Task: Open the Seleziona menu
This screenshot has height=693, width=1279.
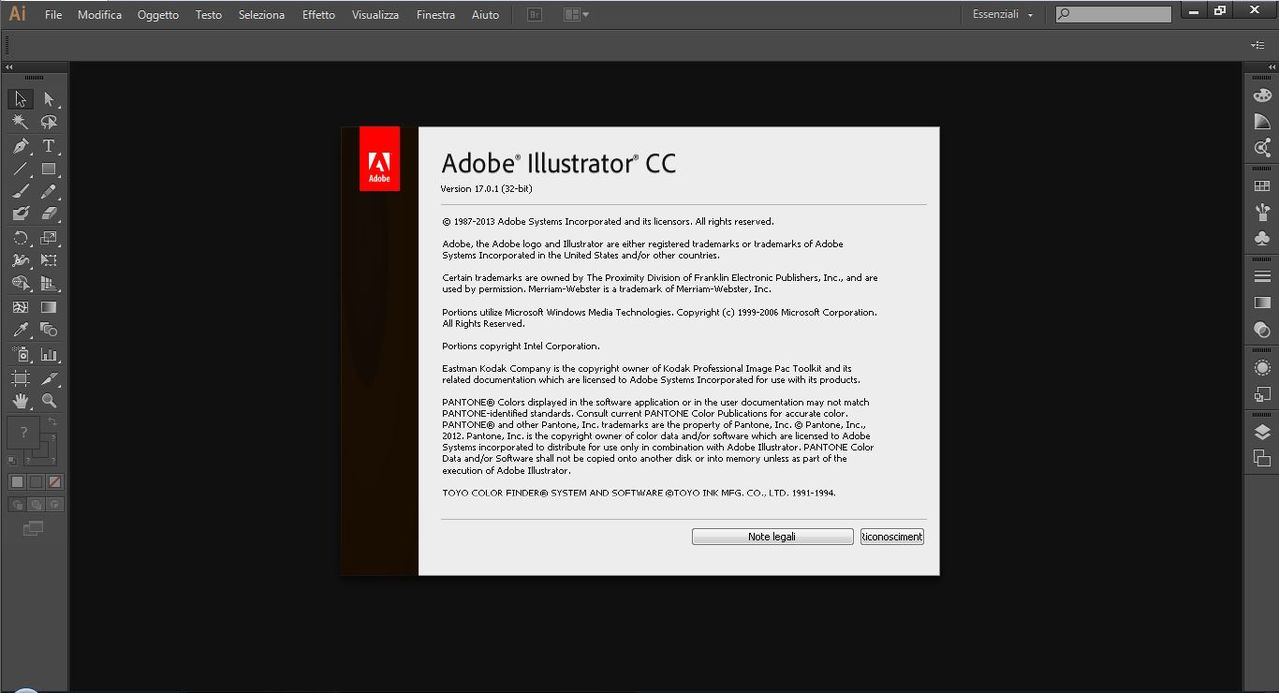Action: (262, 15)
